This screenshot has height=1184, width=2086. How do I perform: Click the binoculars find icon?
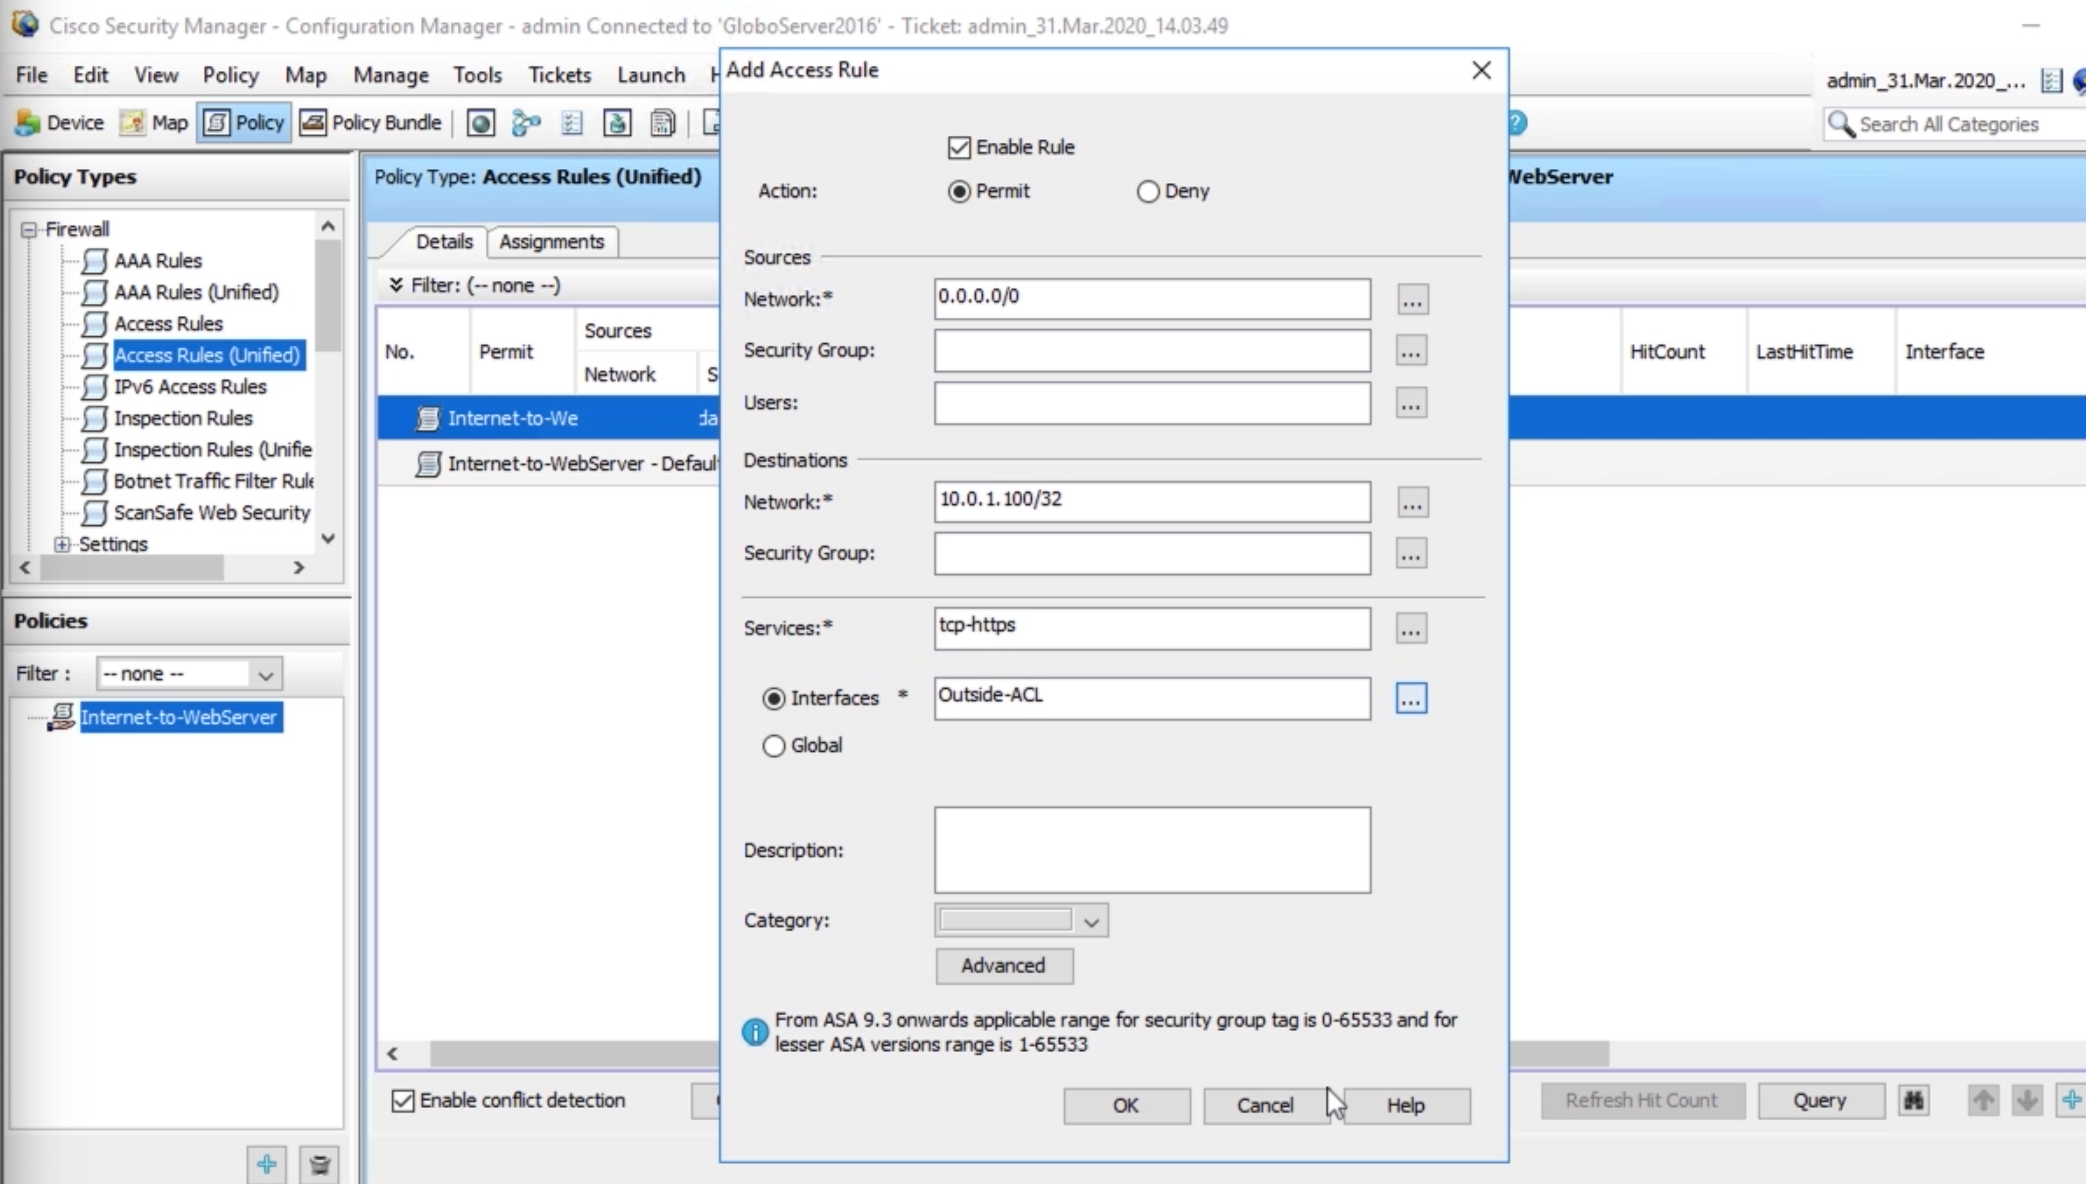[x=1914, y=1101]
